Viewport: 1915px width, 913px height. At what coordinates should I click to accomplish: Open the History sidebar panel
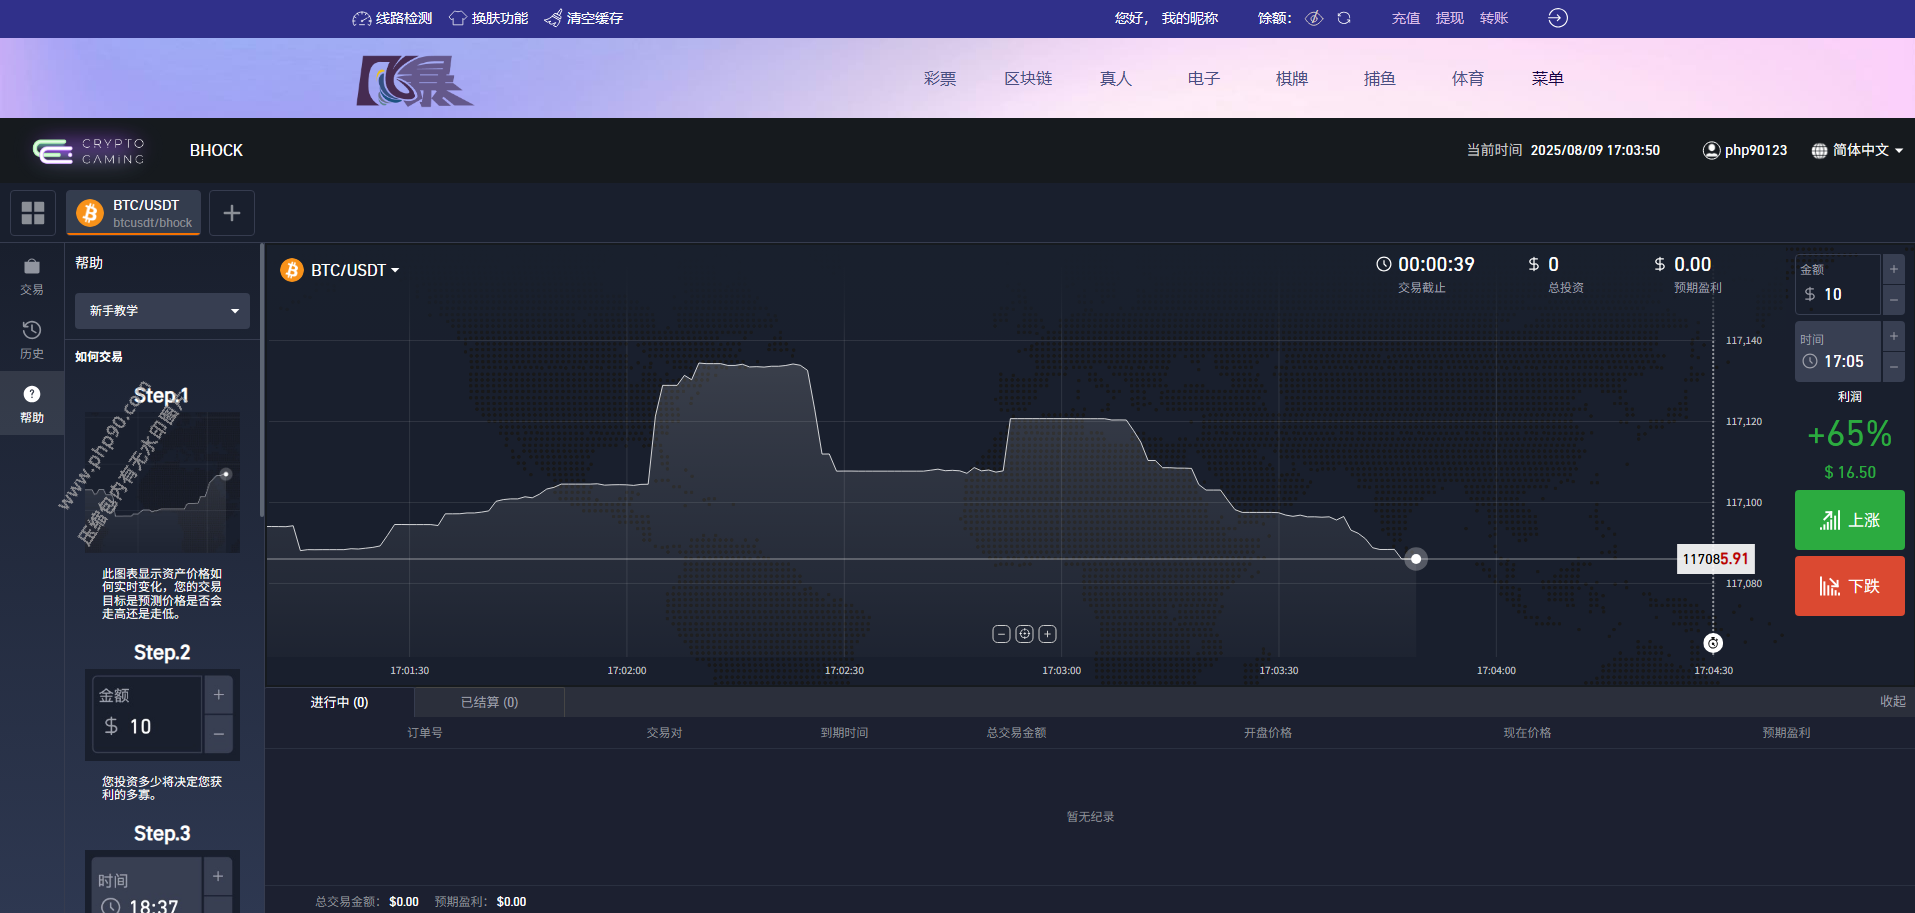coord(32,339)
